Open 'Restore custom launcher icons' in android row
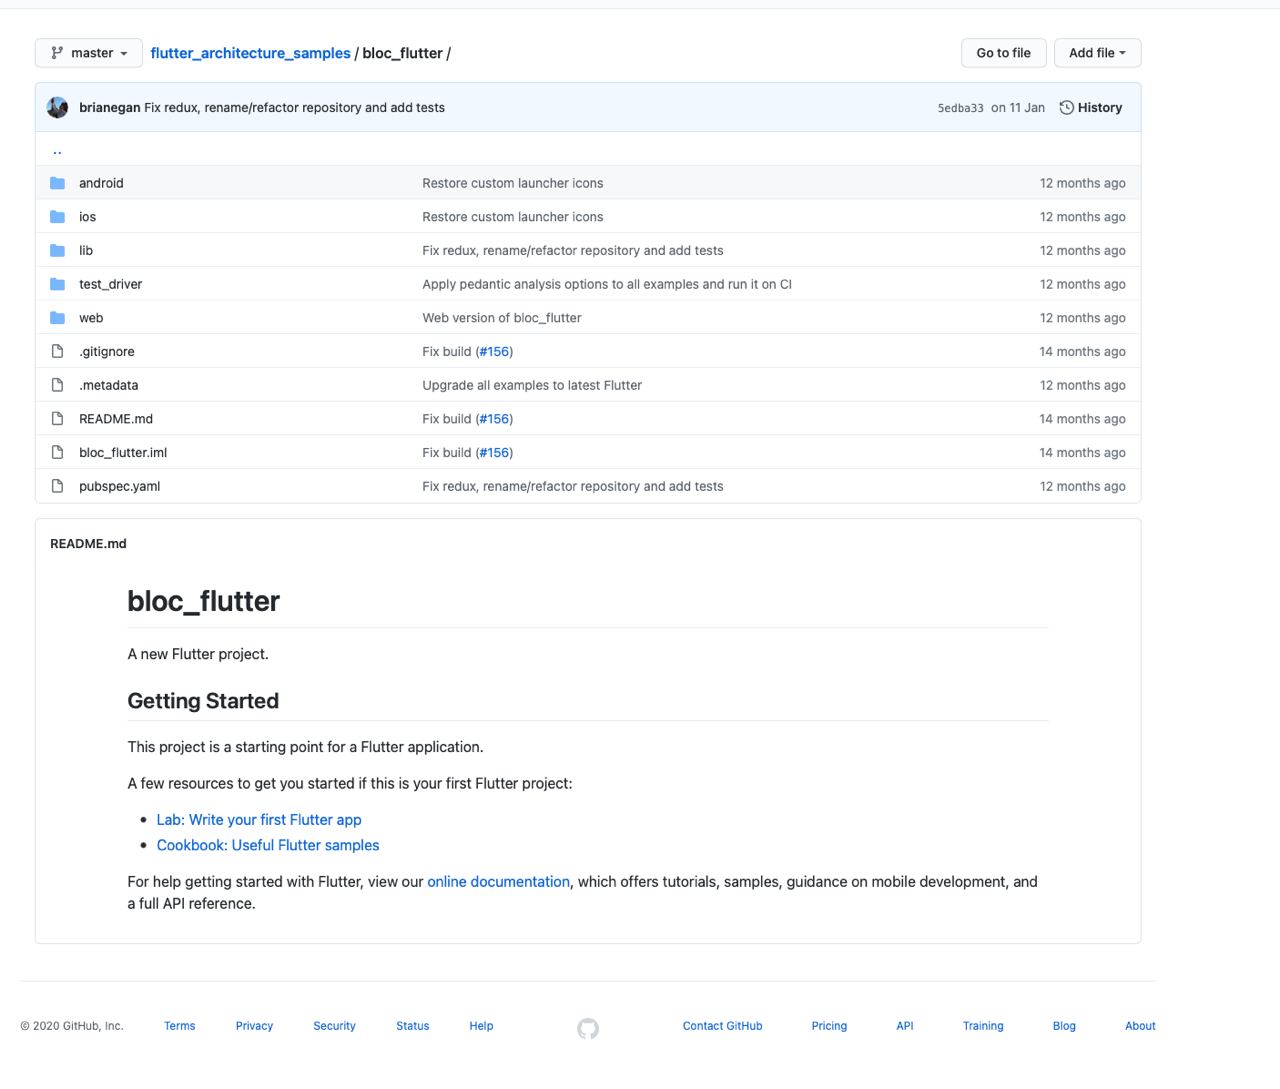The height and width of the screenshot is (1089, 1280). [513, 183]
